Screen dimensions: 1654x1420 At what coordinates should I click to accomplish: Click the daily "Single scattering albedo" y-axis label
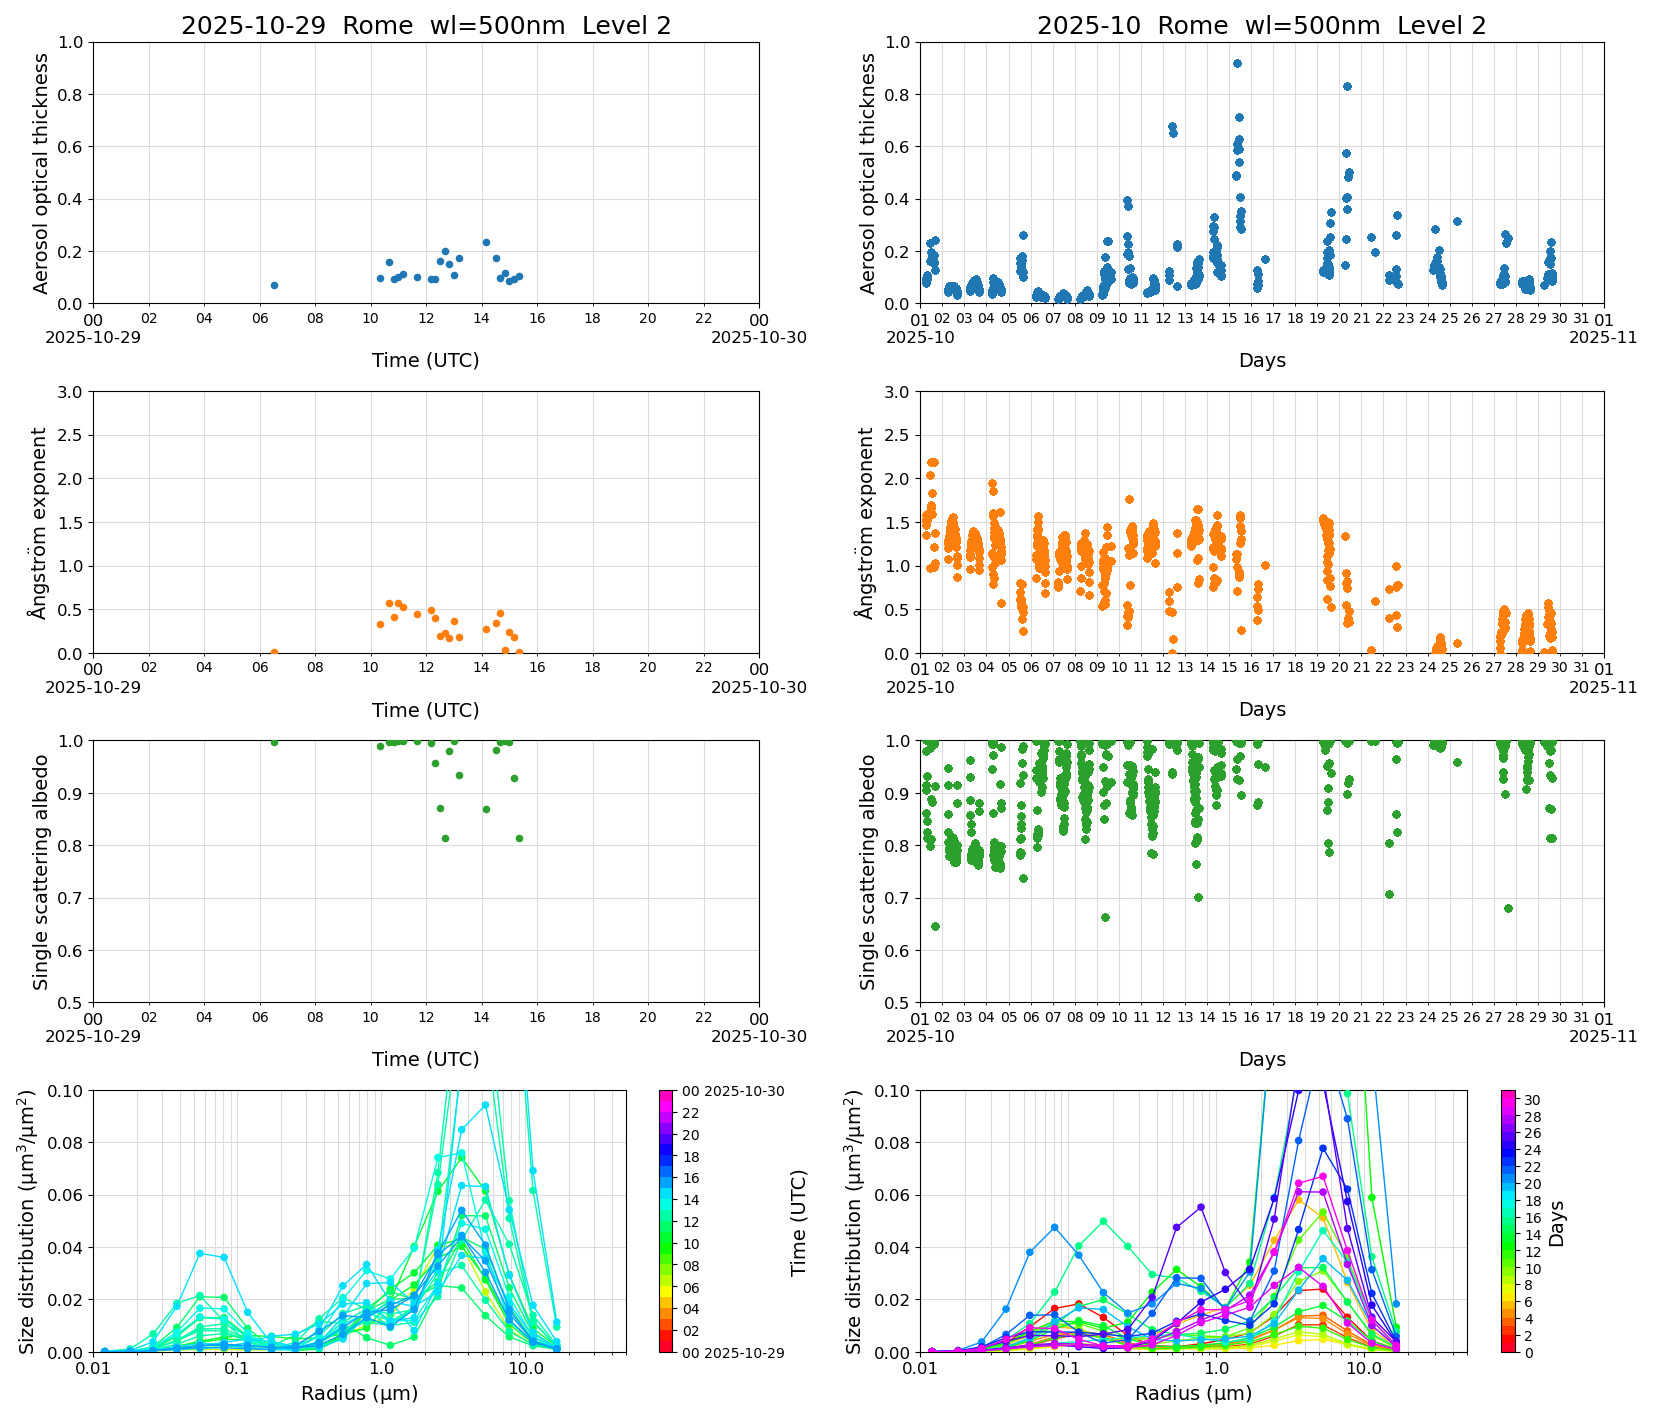pyautogui.click(x=41, y=872)
